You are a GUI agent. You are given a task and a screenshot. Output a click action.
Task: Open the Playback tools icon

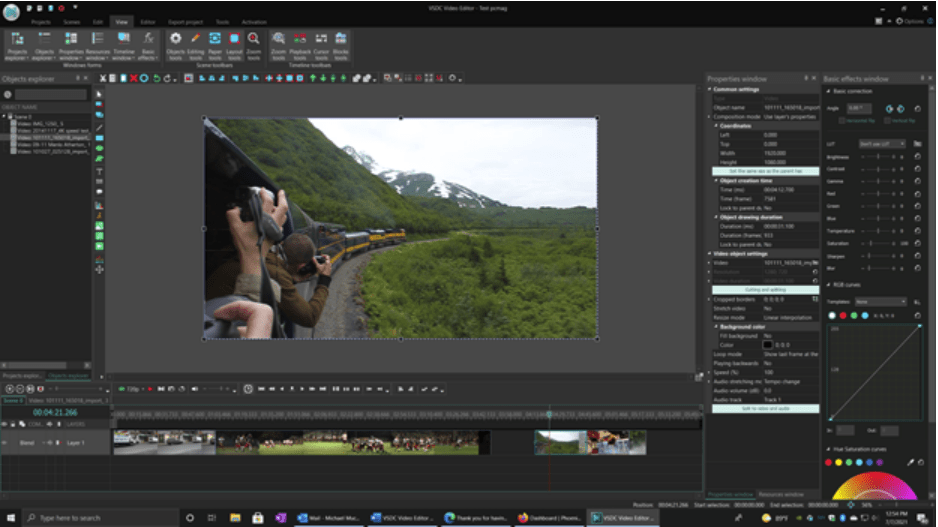point(300,40)
